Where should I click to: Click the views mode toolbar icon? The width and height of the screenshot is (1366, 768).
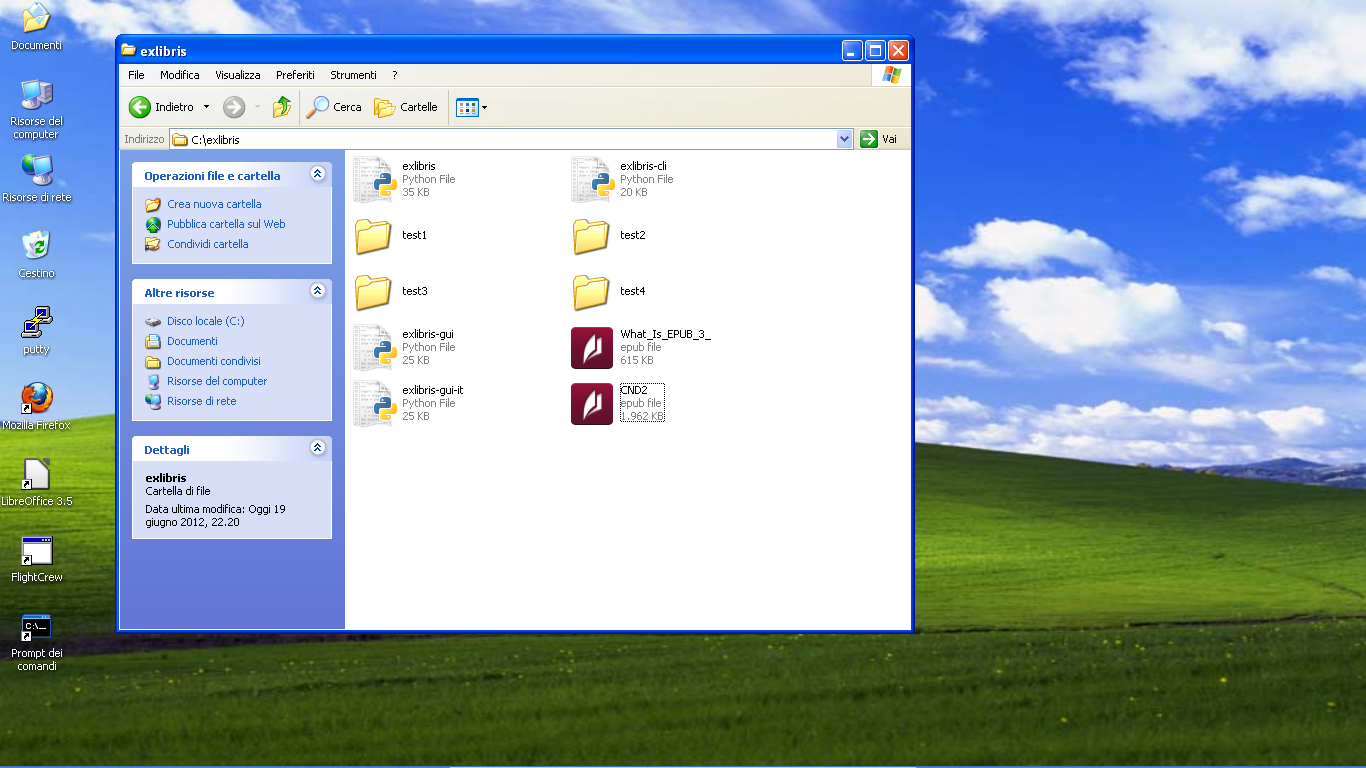coord(467,107)
